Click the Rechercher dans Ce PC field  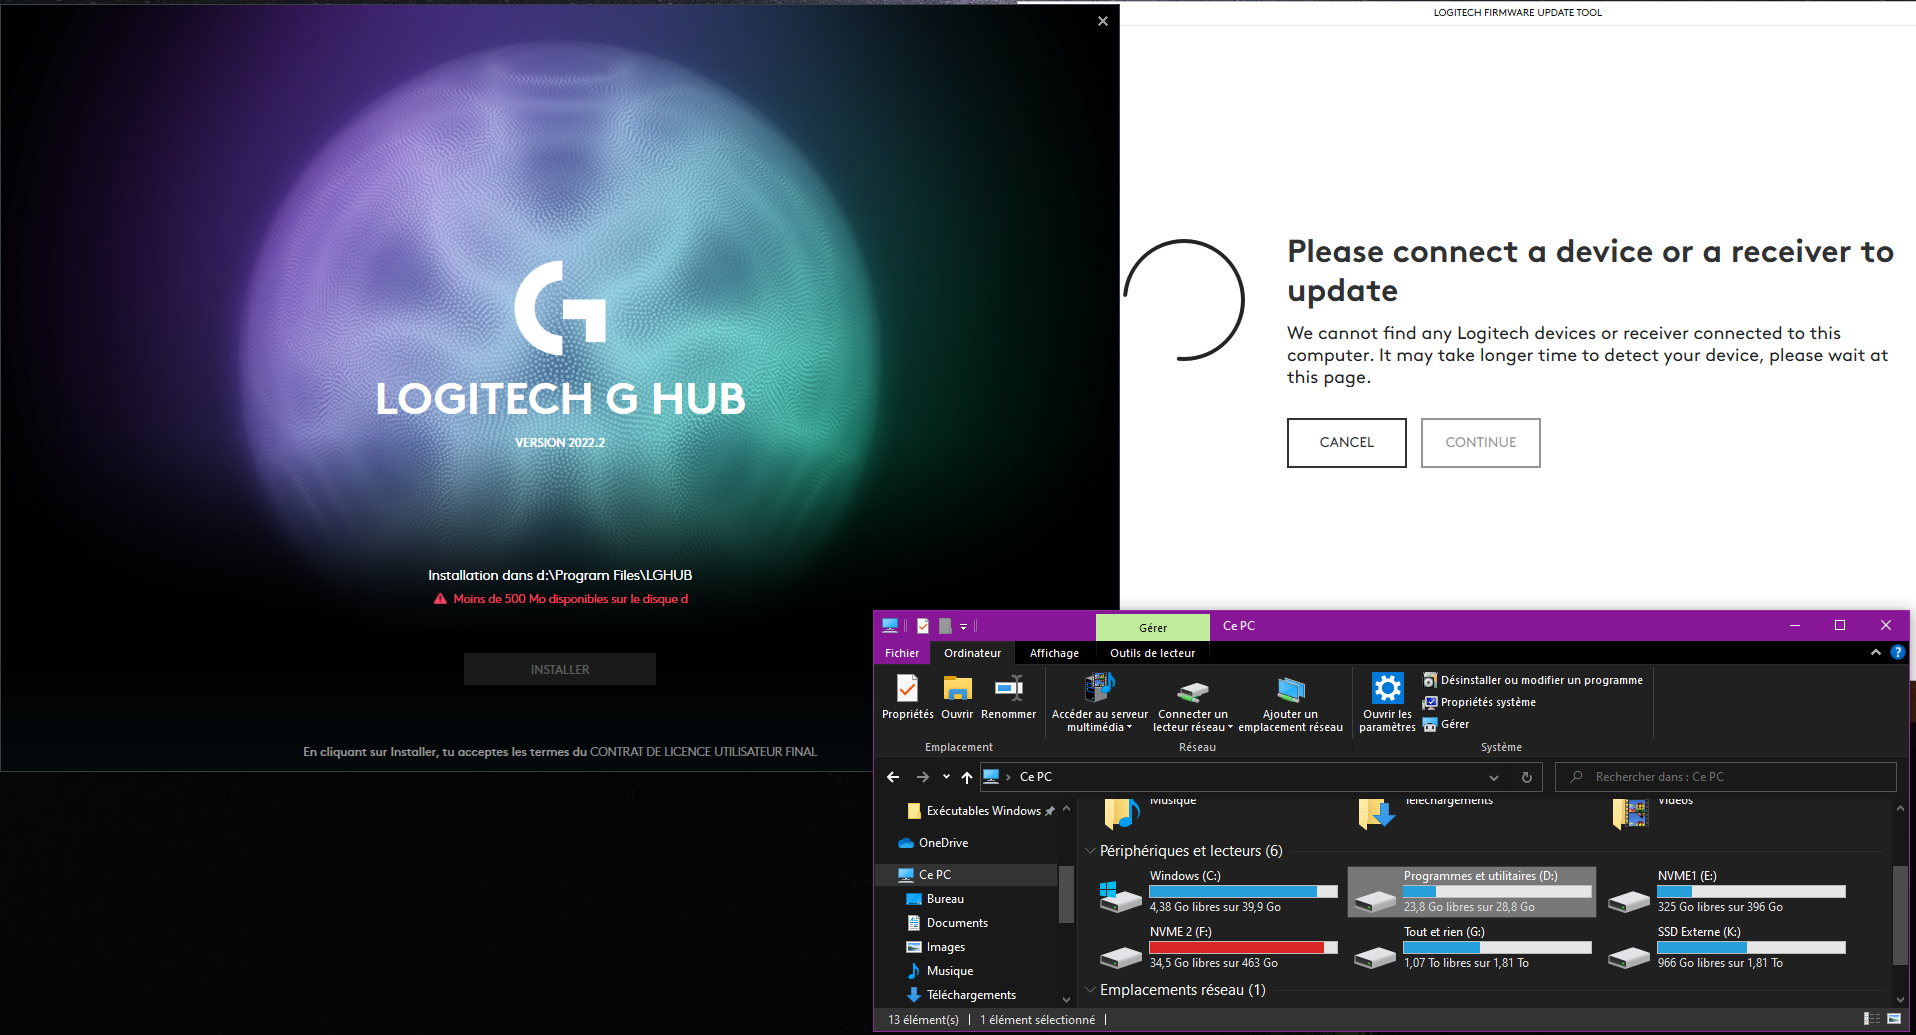point(1725,777)
